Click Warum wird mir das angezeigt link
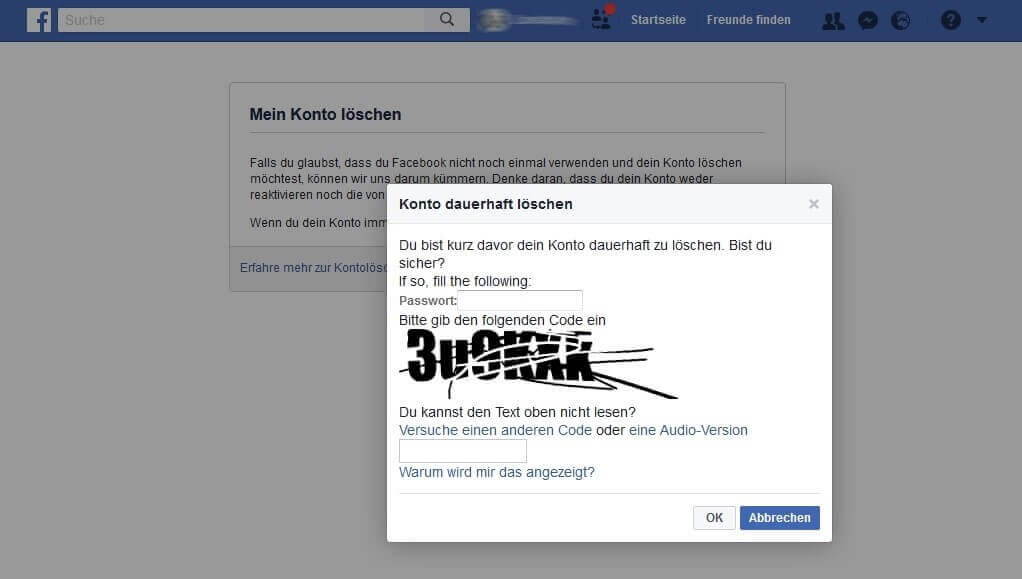This screenshot has width=1022, height=579. [497, 472]
